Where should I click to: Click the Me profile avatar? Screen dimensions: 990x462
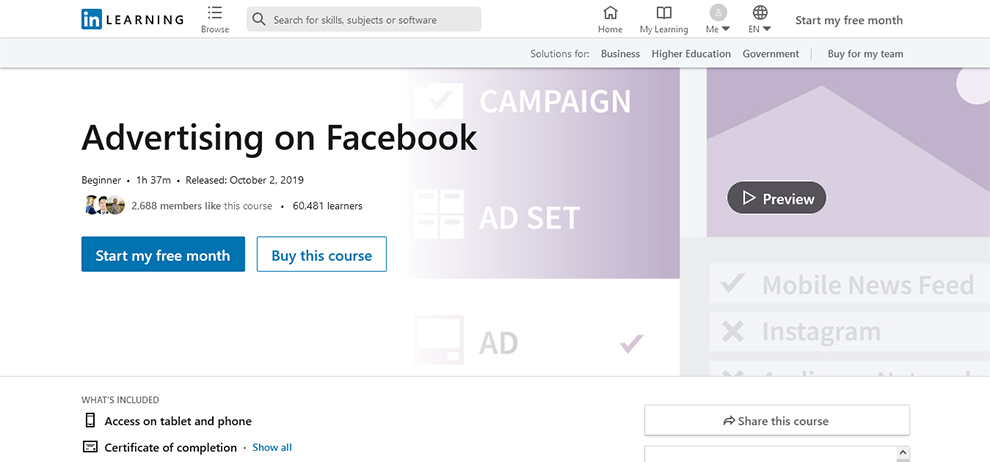coord(718,12)
